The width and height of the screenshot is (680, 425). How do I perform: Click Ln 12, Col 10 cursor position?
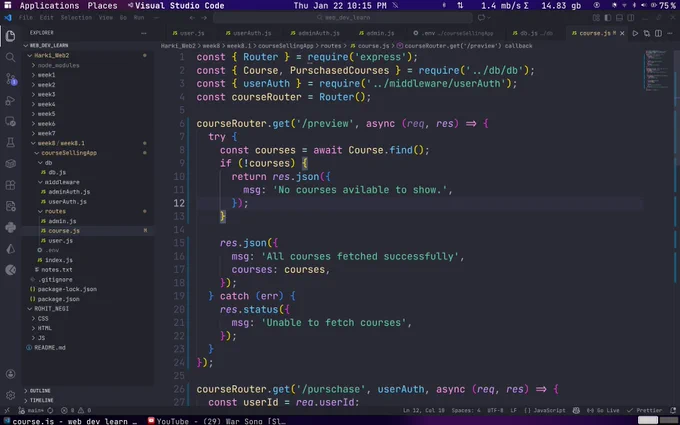(424, 410)
